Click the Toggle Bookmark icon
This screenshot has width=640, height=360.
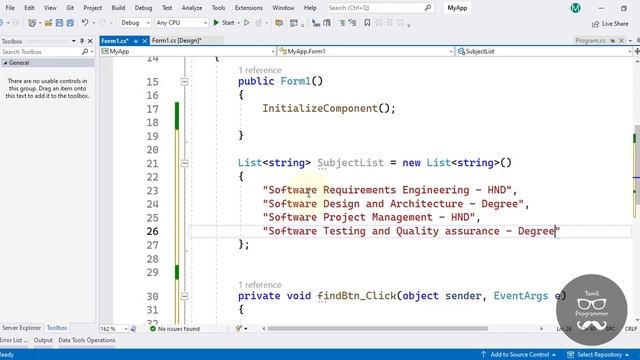367,23
